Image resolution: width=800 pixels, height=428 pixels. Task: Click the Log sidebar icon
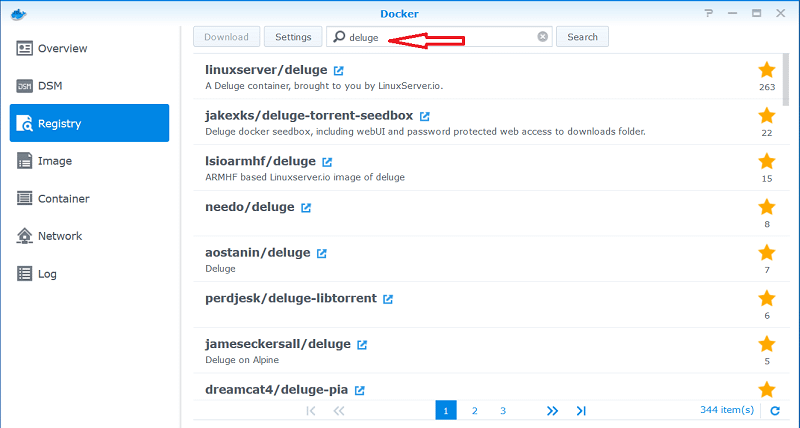click(24, 274)
